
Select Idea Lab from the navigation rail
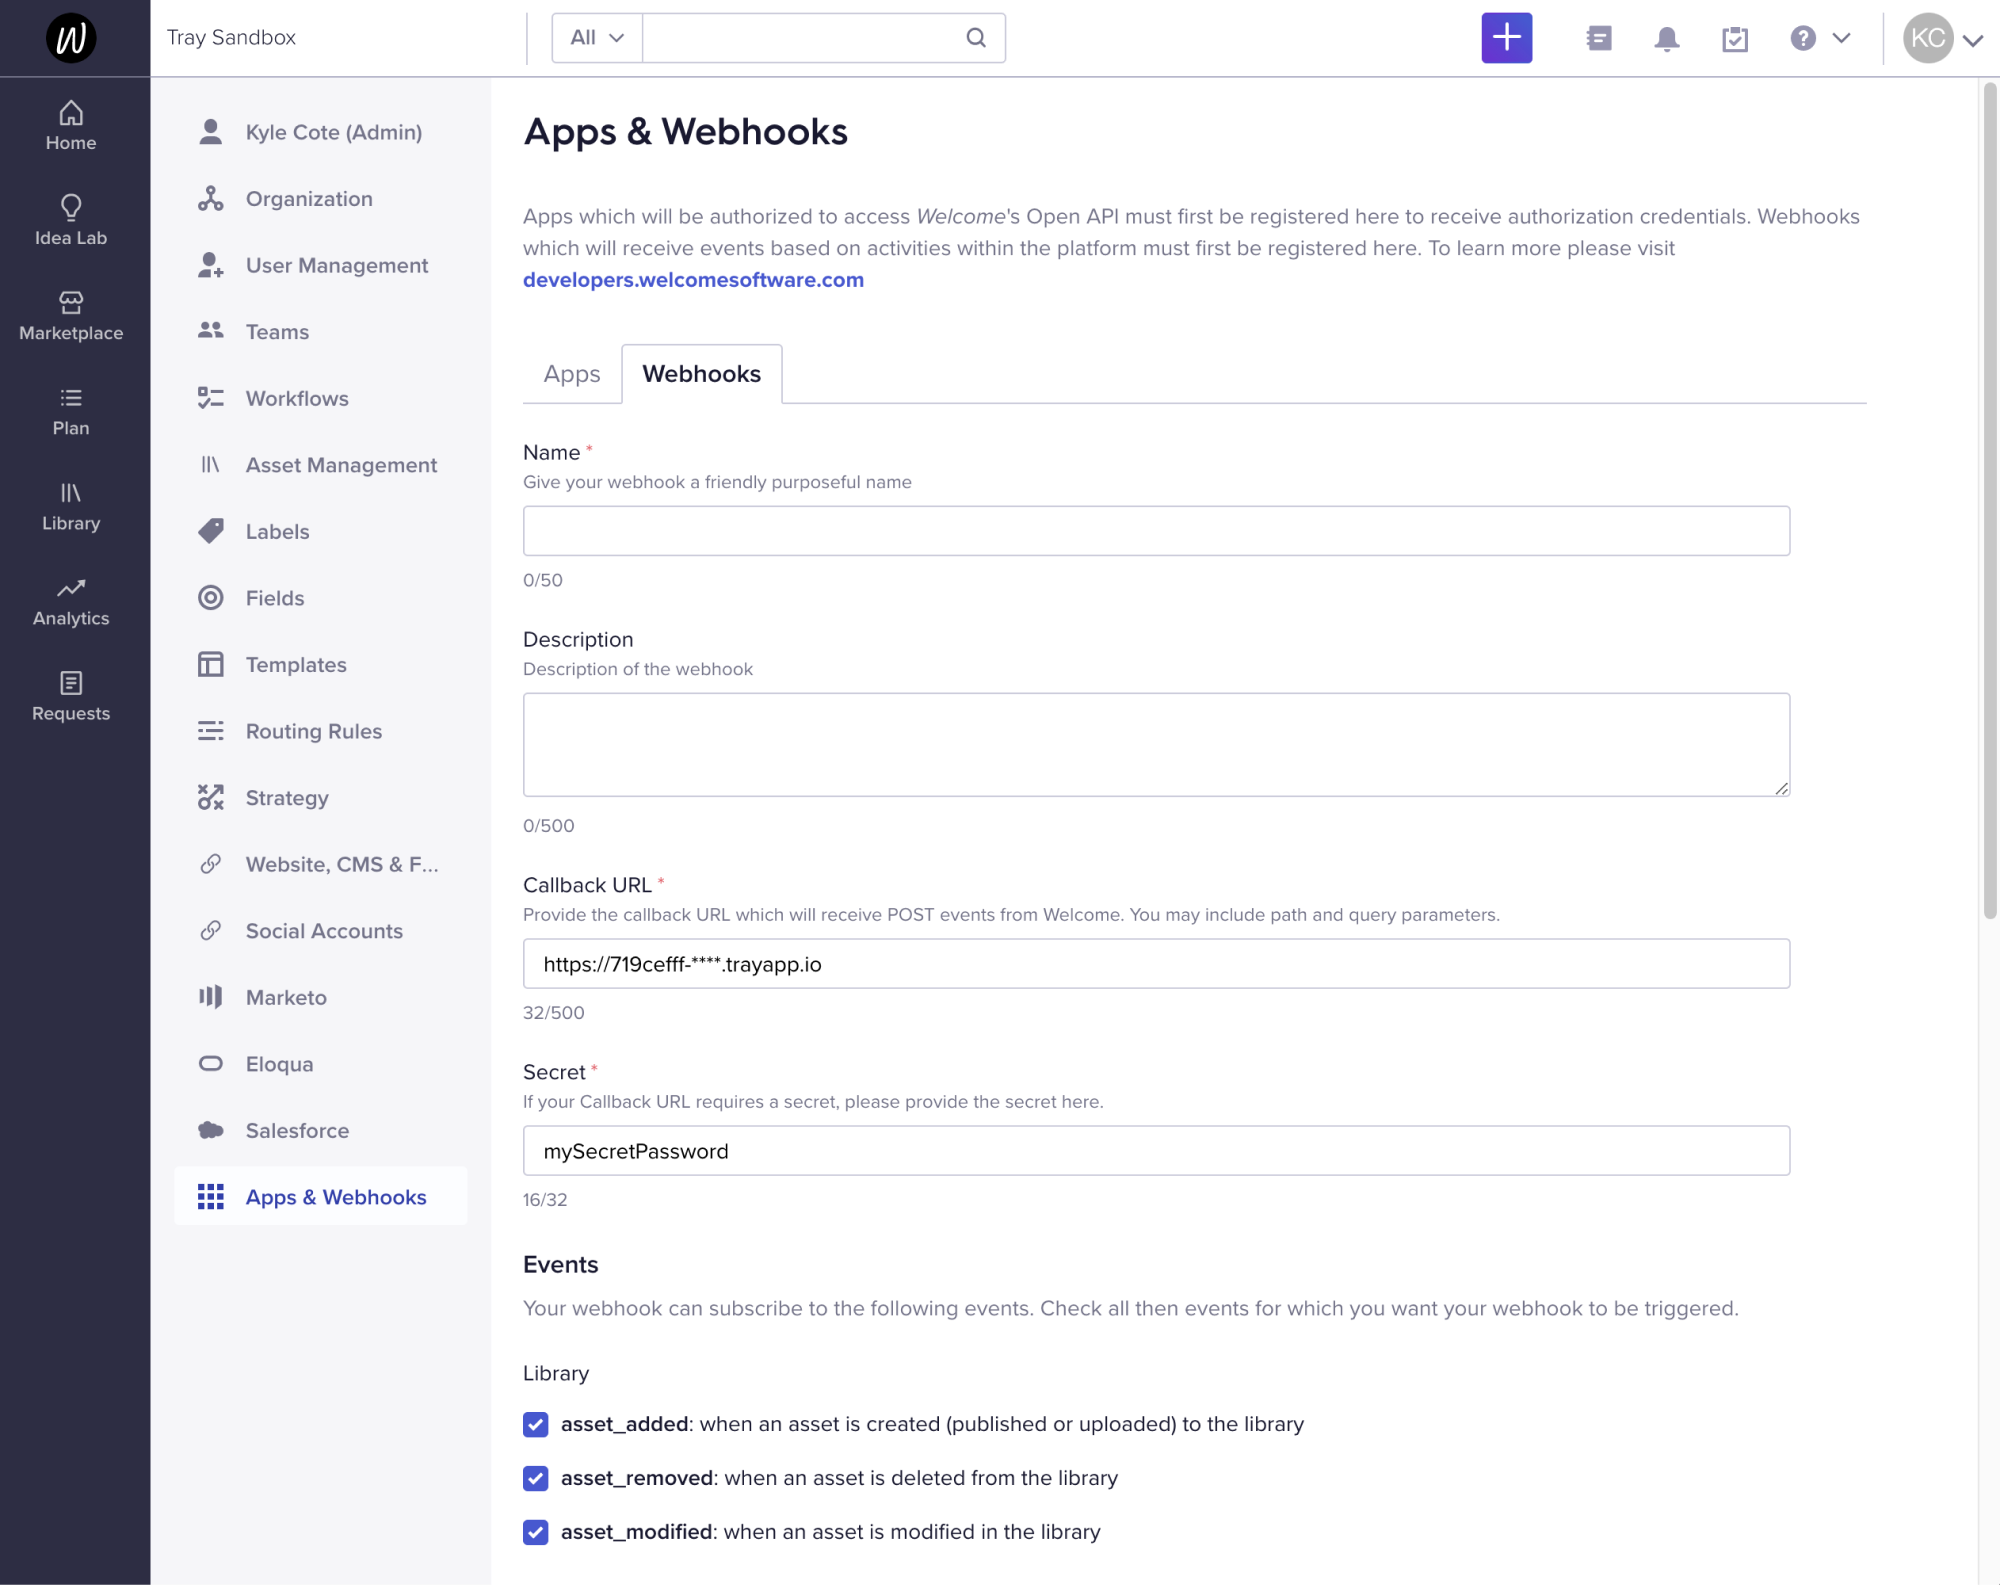(x=70, y=219)
